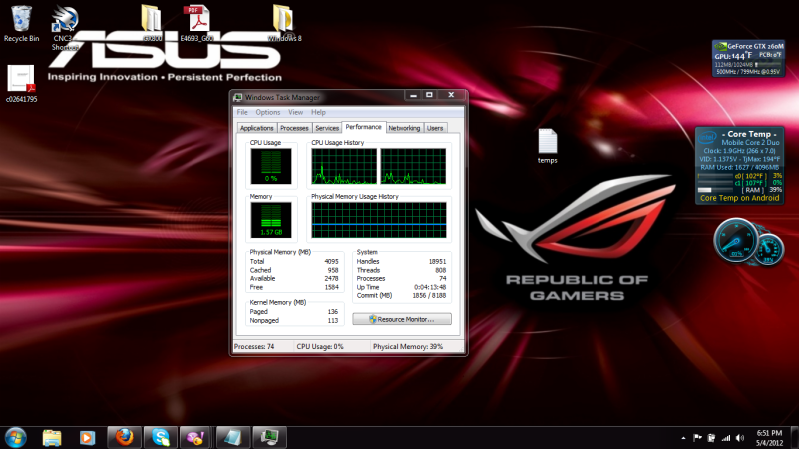
Task: Click status bar Processes: 74
Action: point(254,347)
